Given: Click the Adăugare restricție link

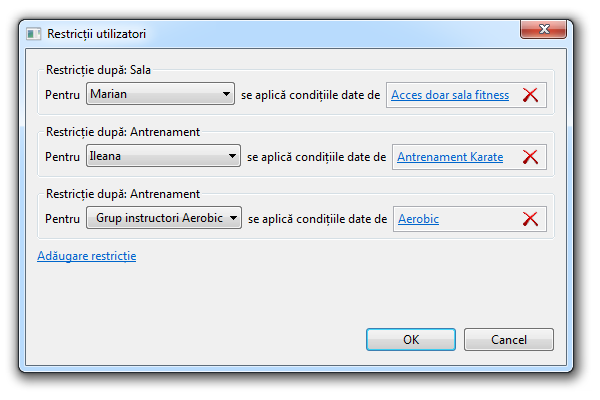Looking at the screenshot, I should click(86, 256).
